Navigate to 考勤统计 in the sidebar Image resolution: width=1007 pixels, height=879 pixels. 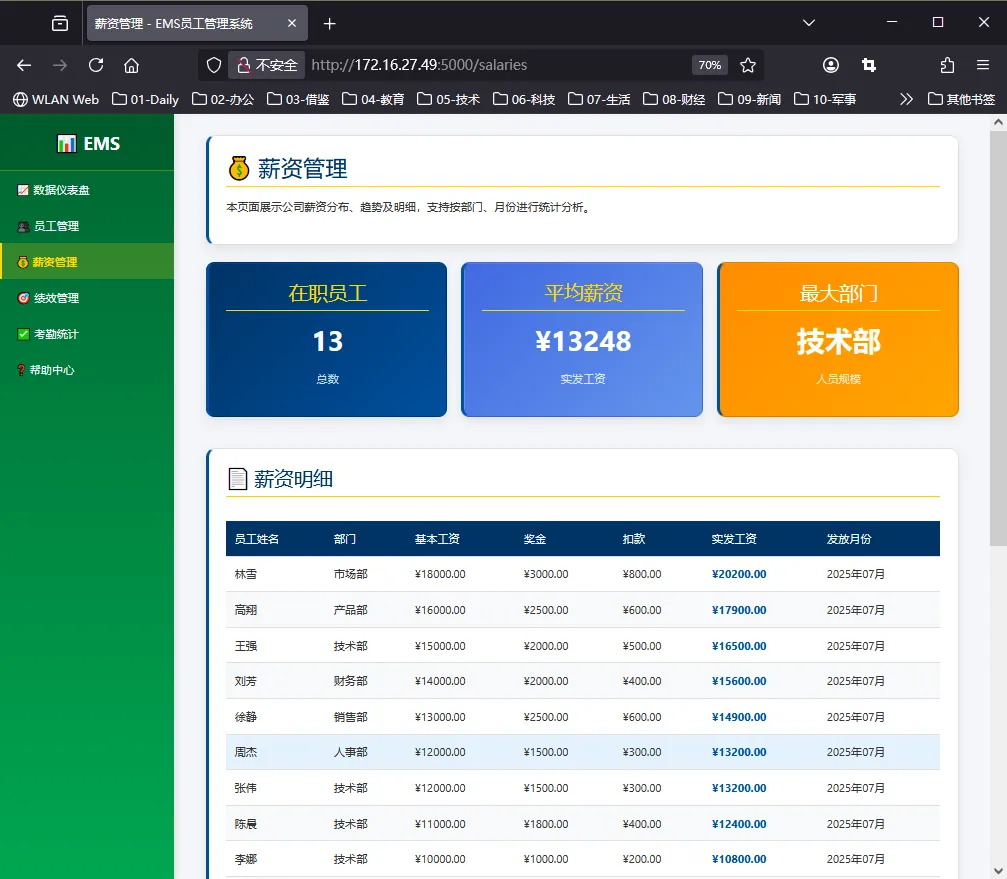(x=87, y=334)
